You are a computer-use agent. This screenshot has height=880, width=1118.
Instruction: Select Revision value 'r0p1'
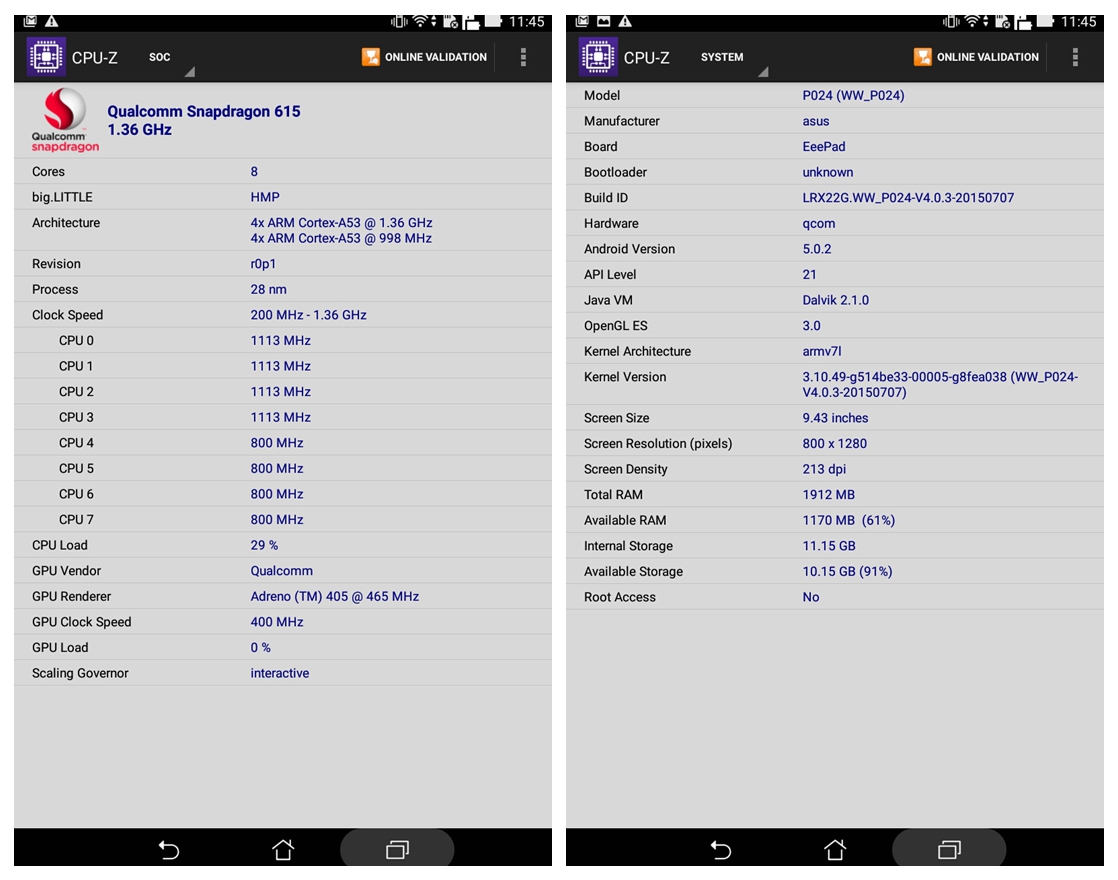(x=262, y=264)
